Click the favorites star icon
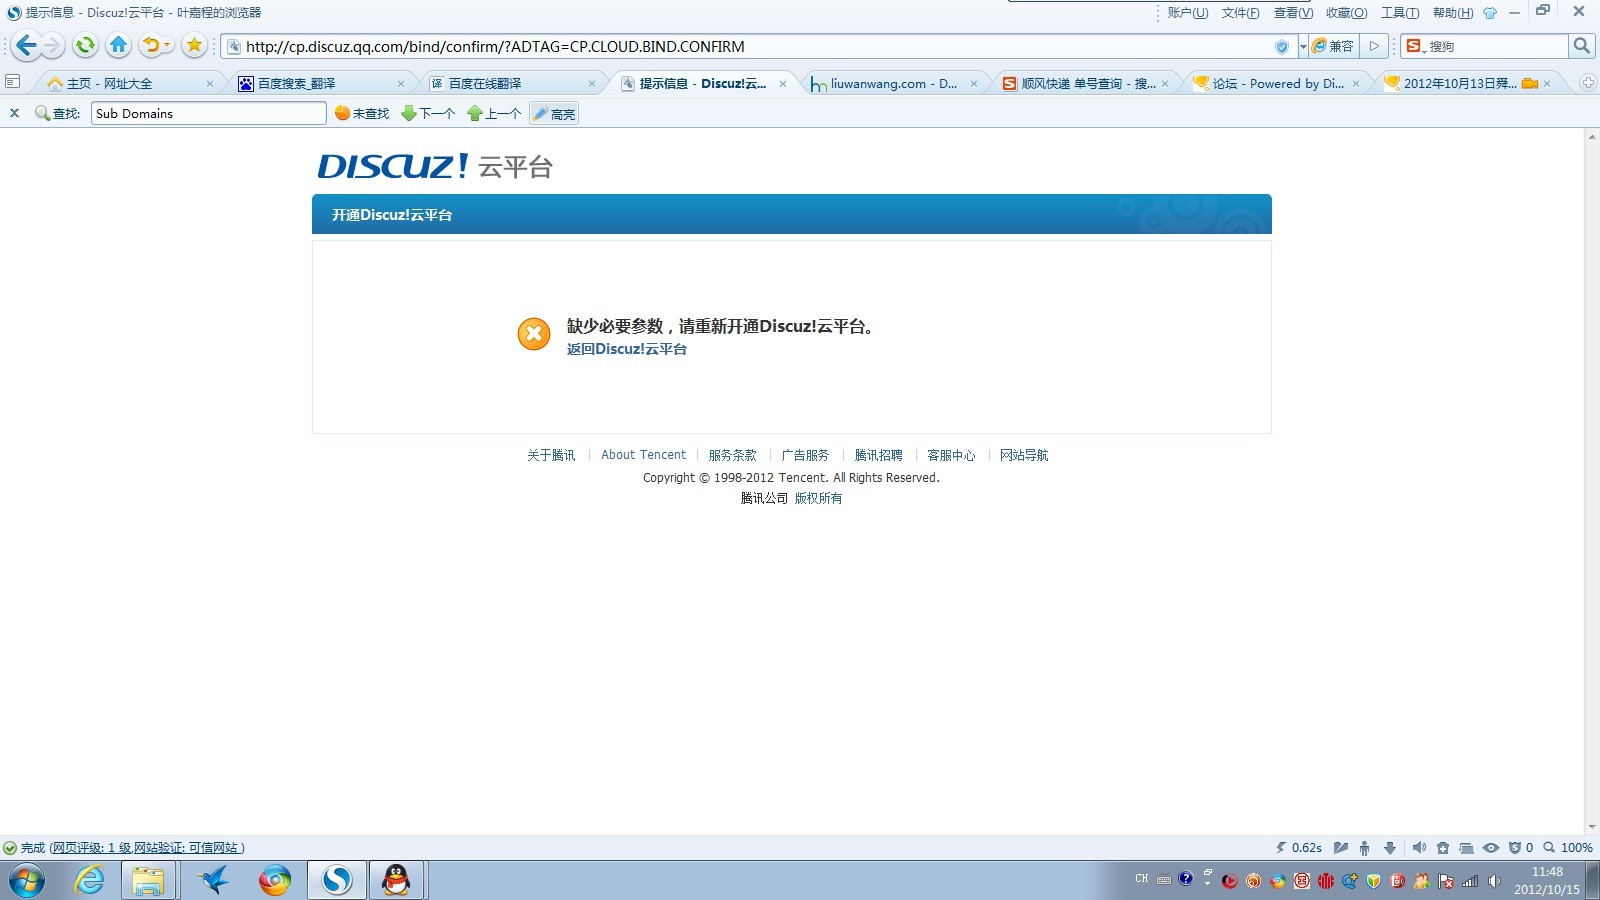Screen dimensions: 1600x900 (x=194, y=45)
